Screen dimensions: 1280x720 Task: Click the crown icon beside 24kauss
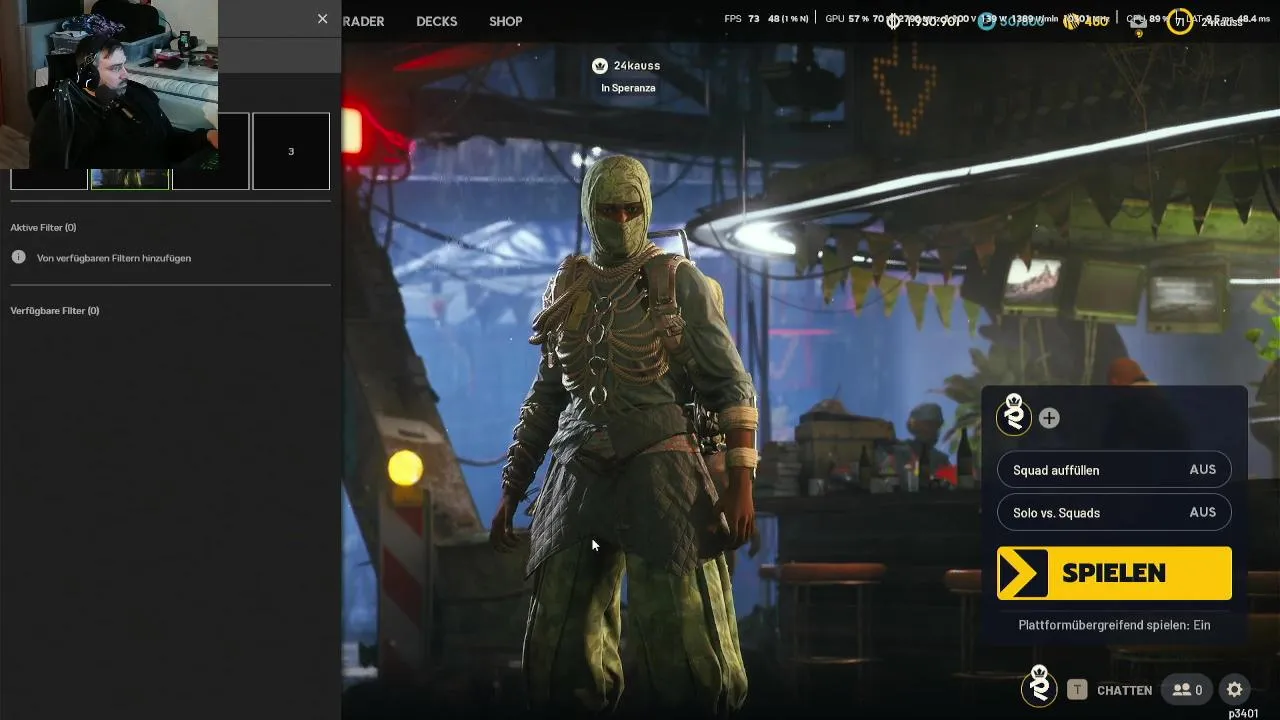click(x=599, y=65)
